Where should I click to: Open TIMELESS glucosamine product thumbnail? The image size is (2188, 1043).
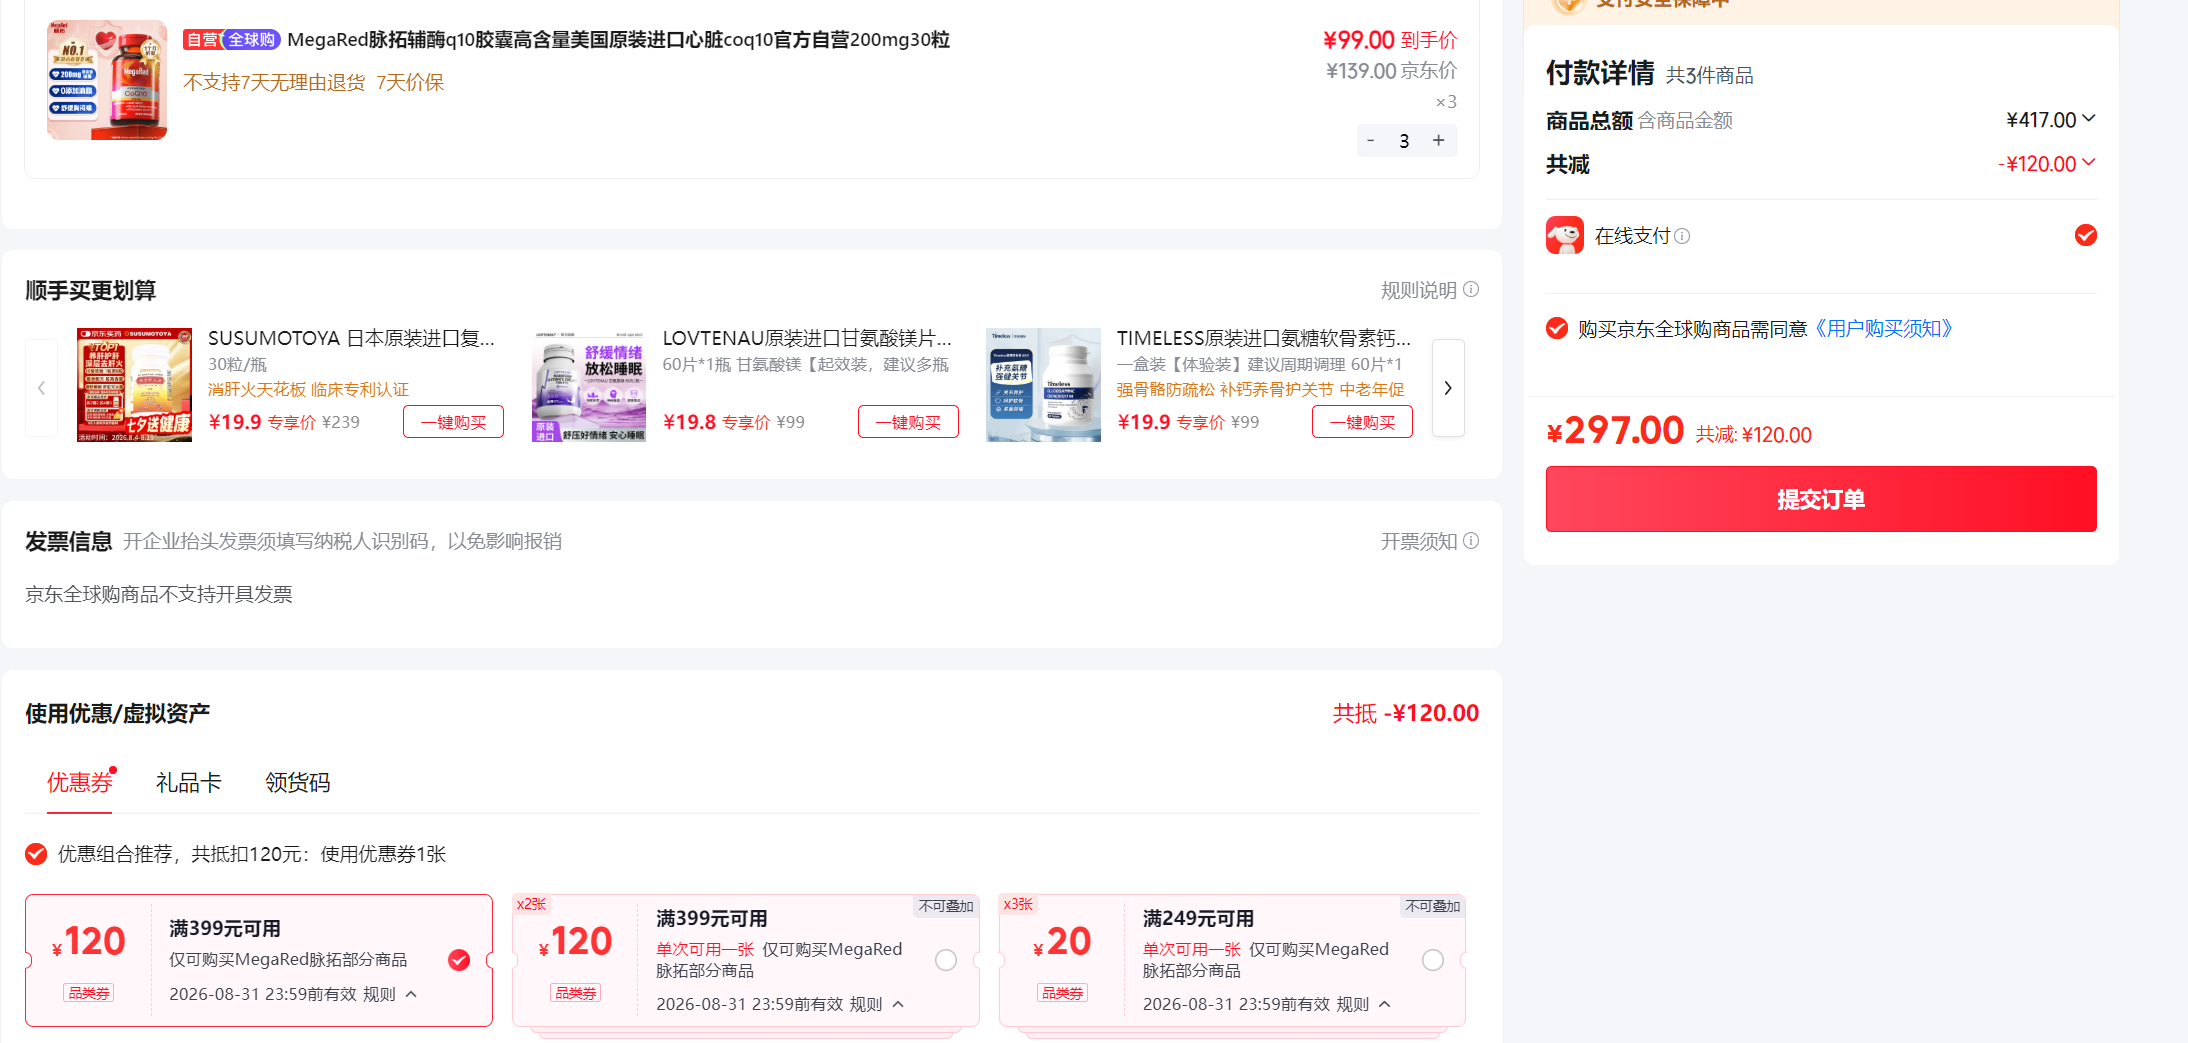click(x=1043, y=385)
